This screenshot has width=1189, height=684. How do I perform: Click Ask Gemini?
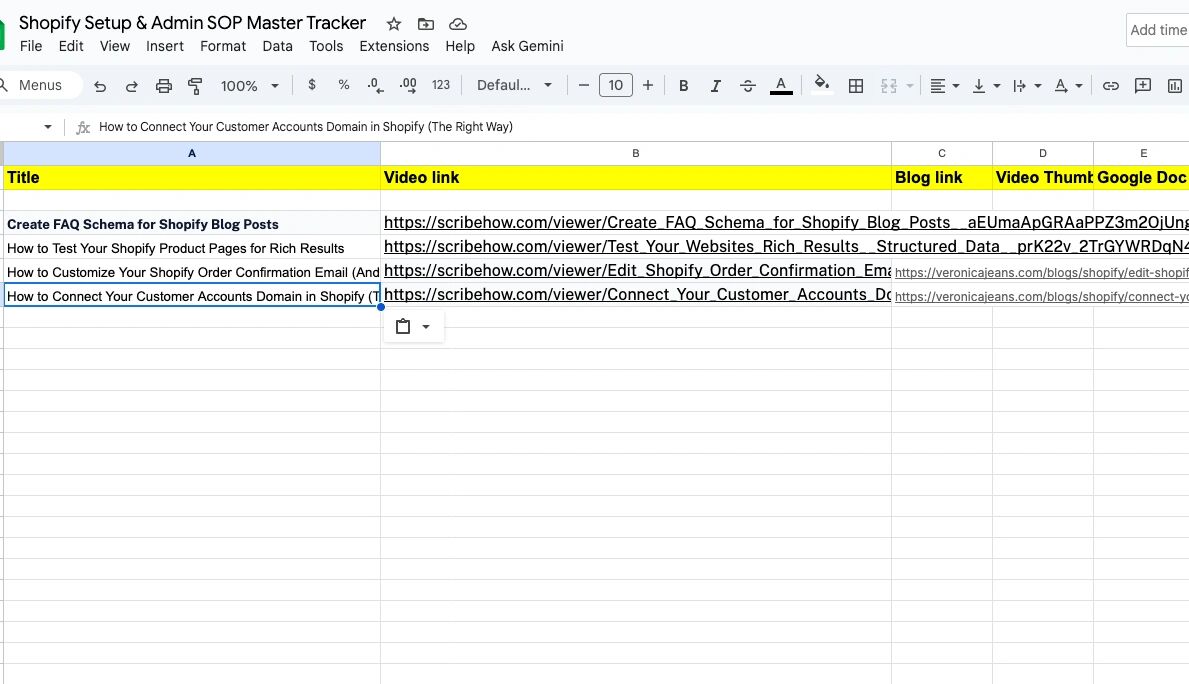pyautogui.click(x=527, y=46)
